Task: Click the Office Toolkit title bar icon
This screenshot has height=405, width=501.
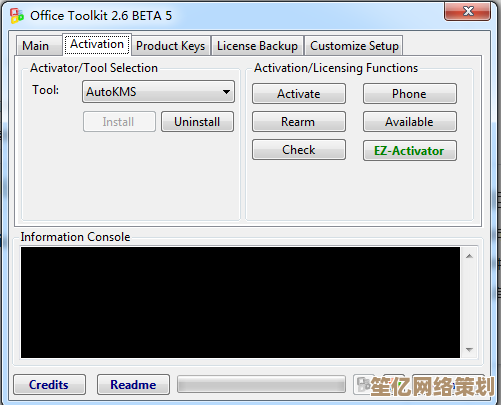Action: 17,16
